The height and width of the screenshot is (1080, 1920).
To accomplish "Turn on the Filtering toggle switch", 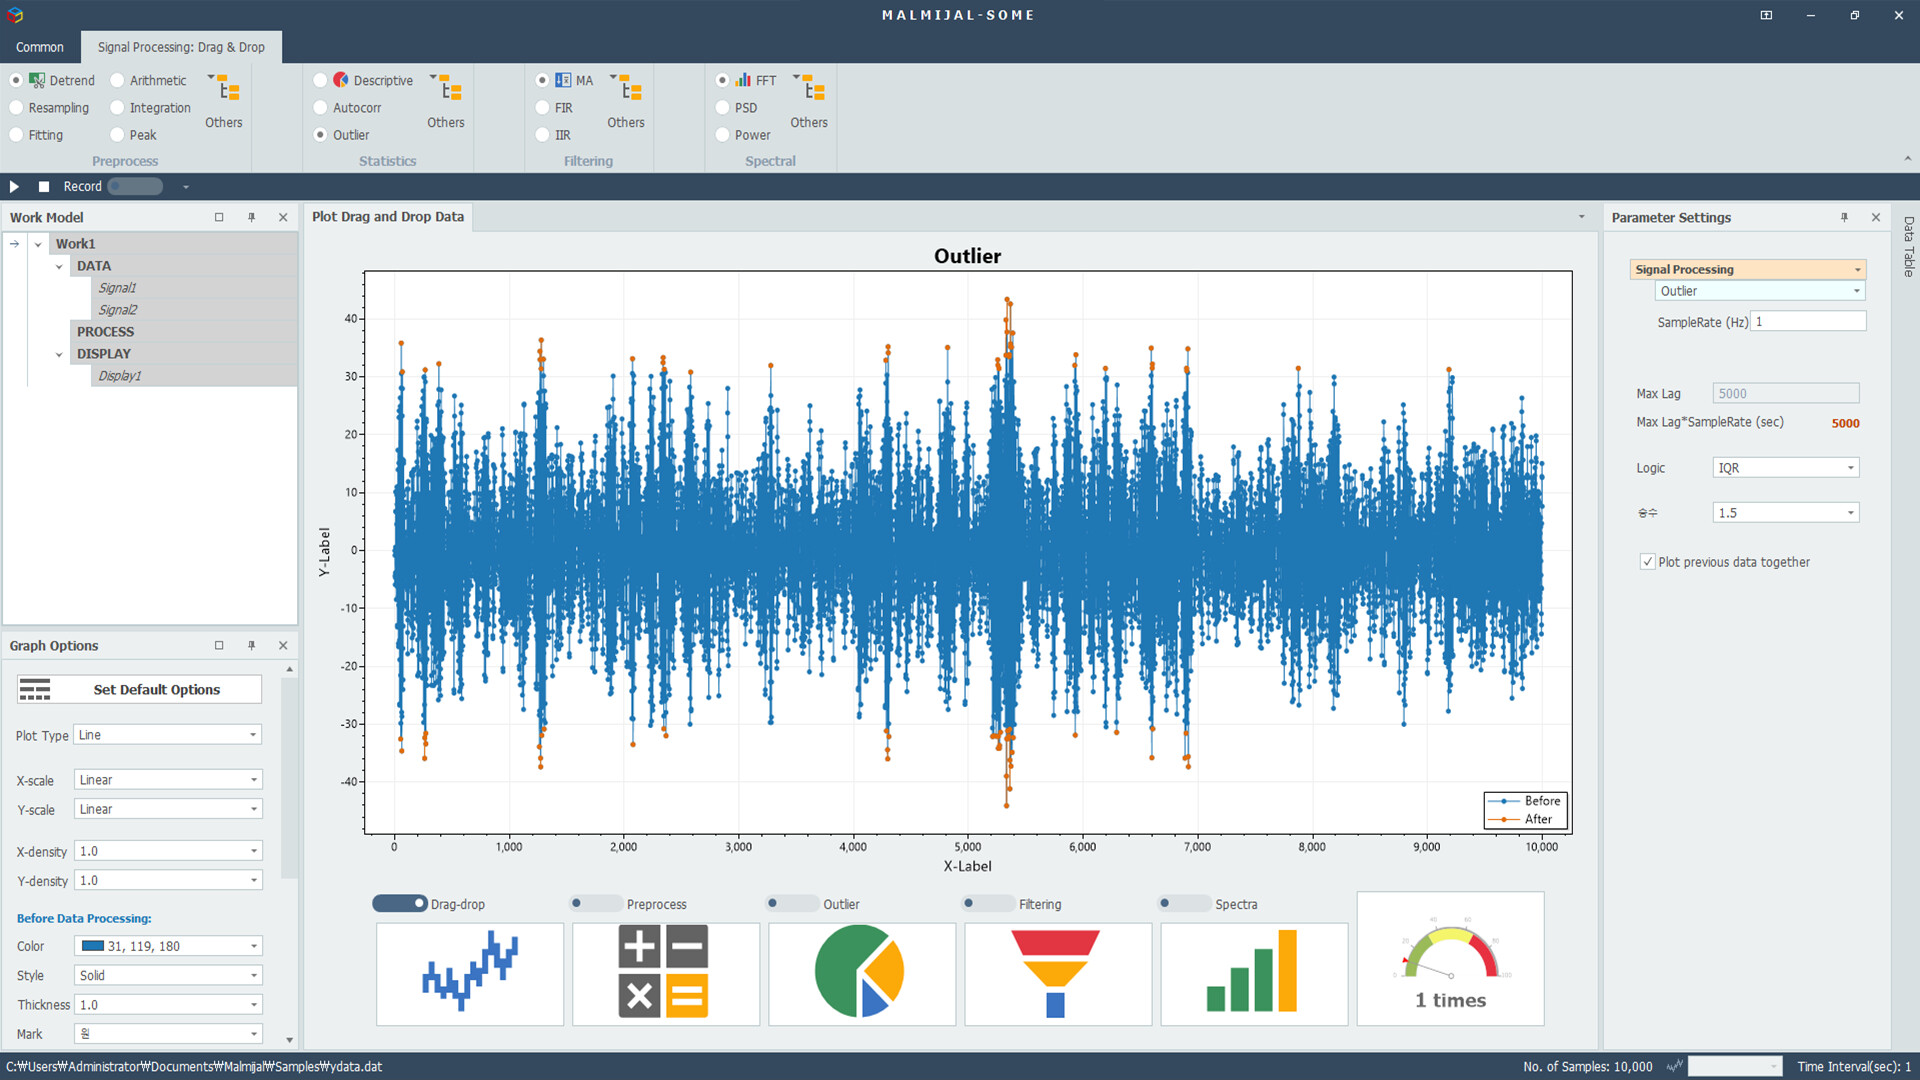I will tap(987, 904).
